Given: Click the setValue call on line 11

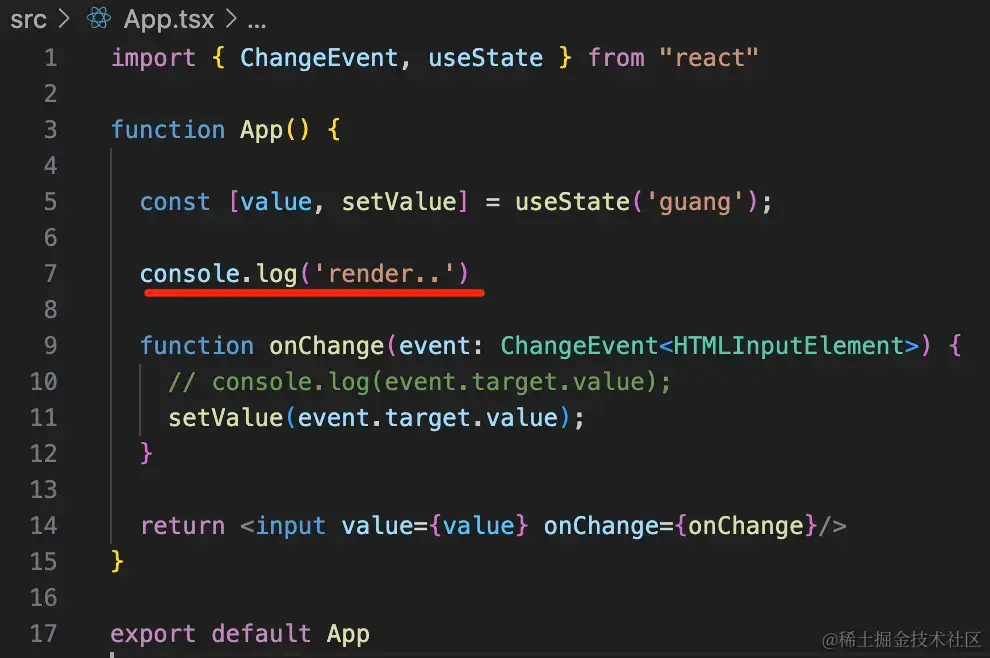Looking at the screenshot, I should 225,418.
